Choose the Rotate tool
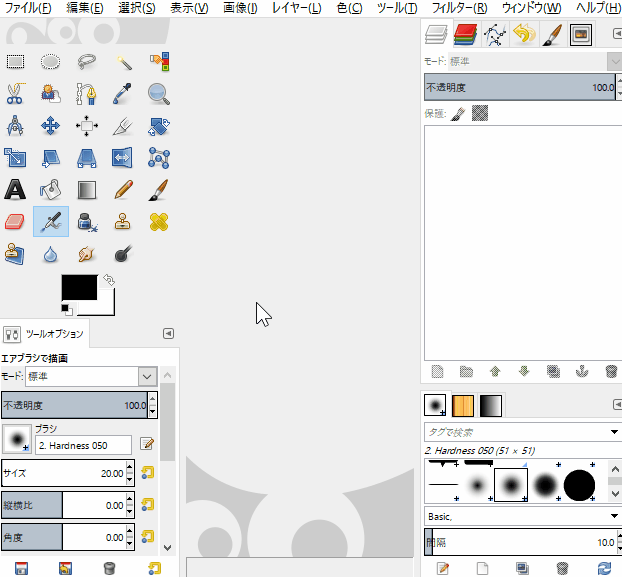 (x=159, y=126)
